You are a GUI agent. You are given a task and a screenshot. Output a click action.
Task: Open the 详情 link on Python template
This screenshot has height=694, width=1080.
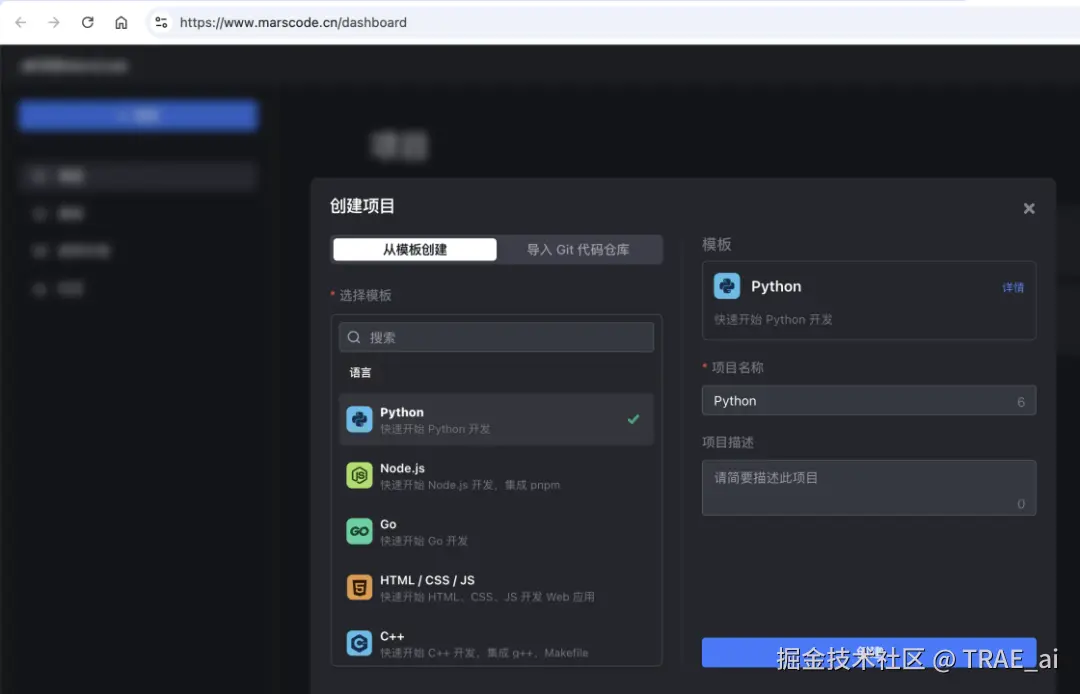pos(1012,287)
